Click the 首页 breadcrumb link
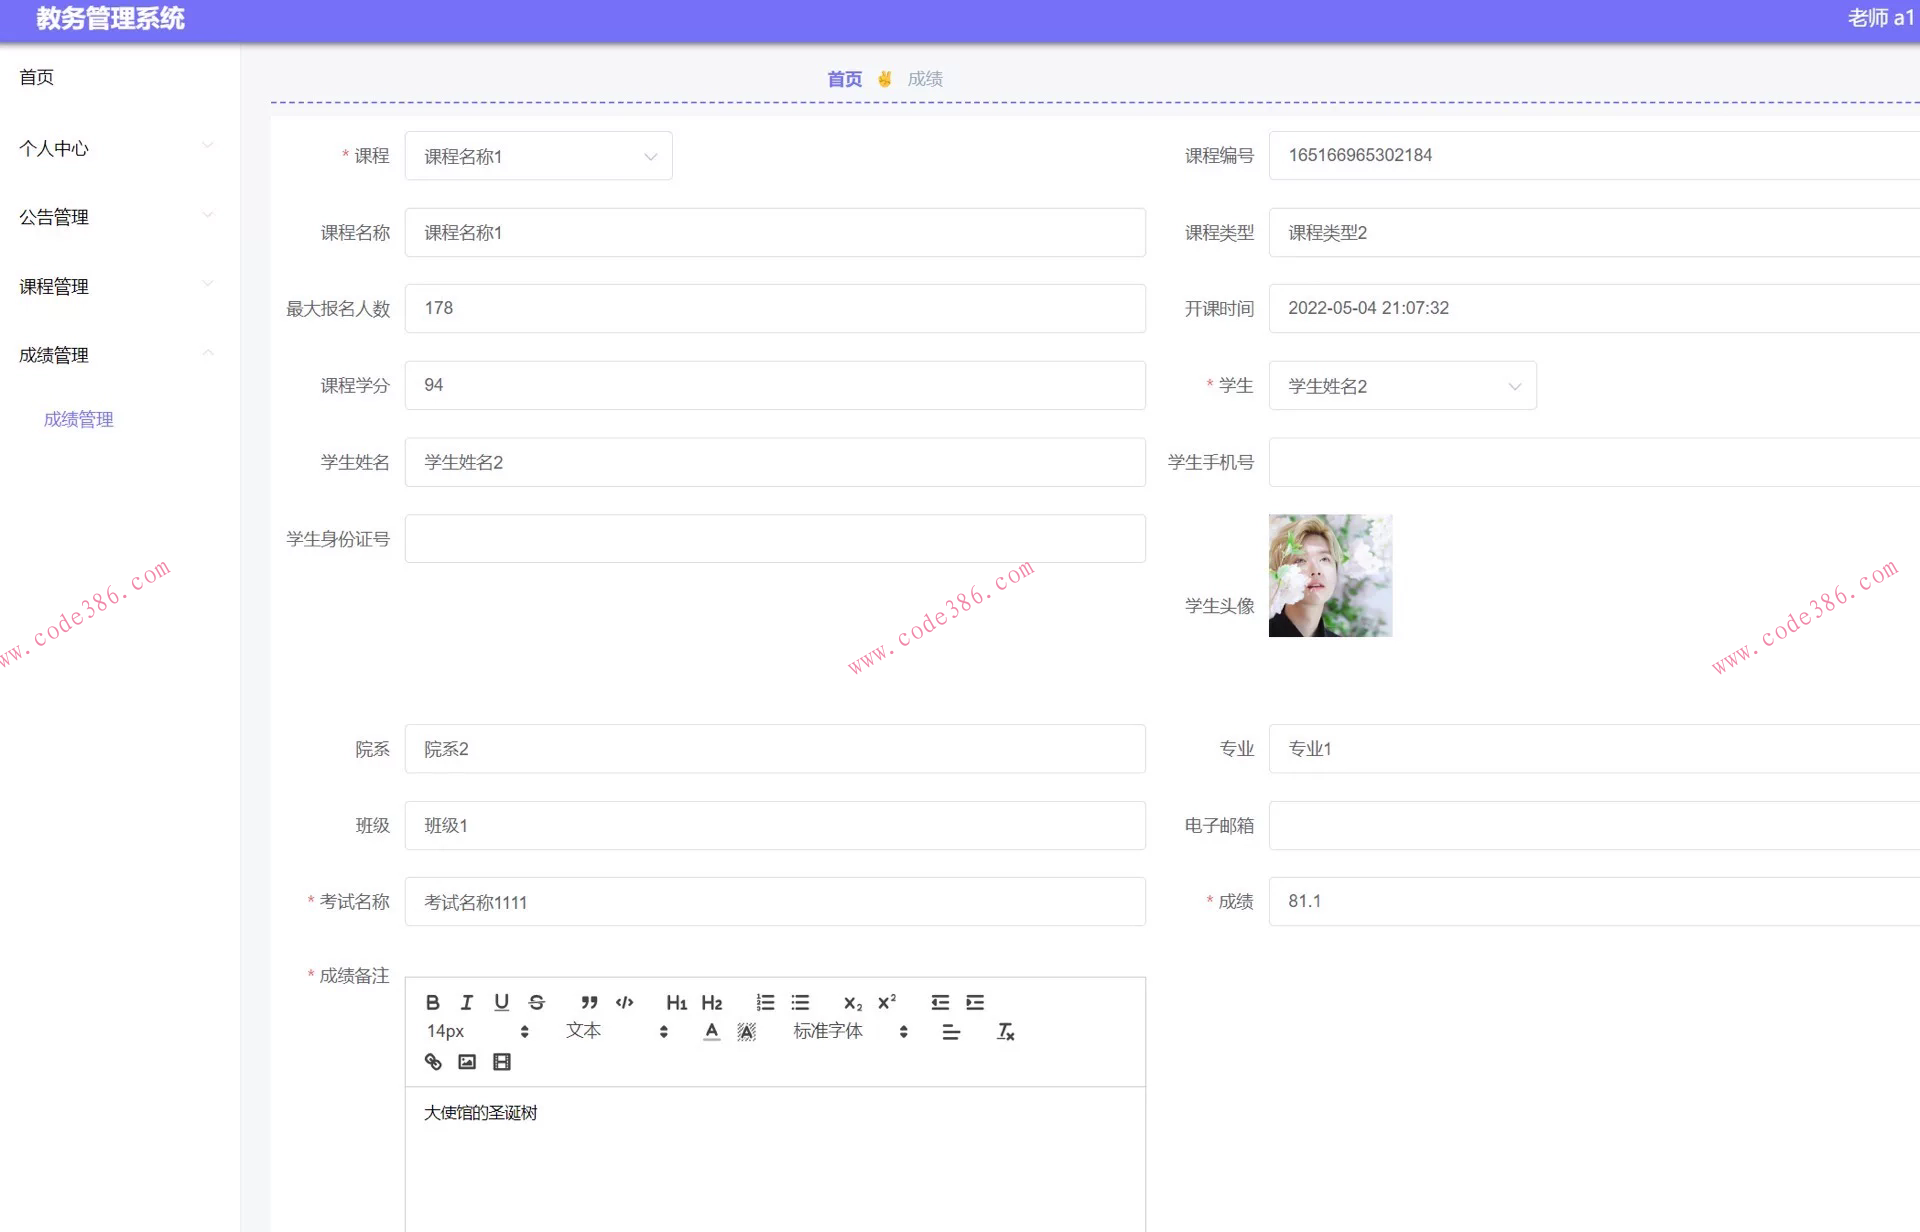Screen dimensions: 1920x1232 point(844,79)
